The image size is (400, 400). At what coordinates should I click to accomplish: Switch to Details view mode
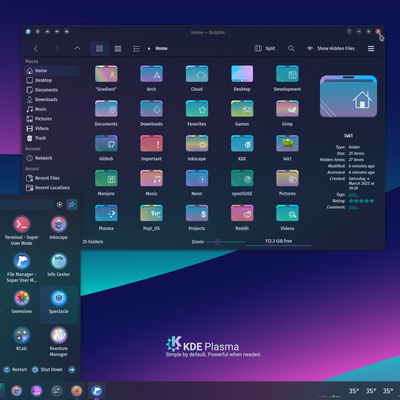click(137, 49)
